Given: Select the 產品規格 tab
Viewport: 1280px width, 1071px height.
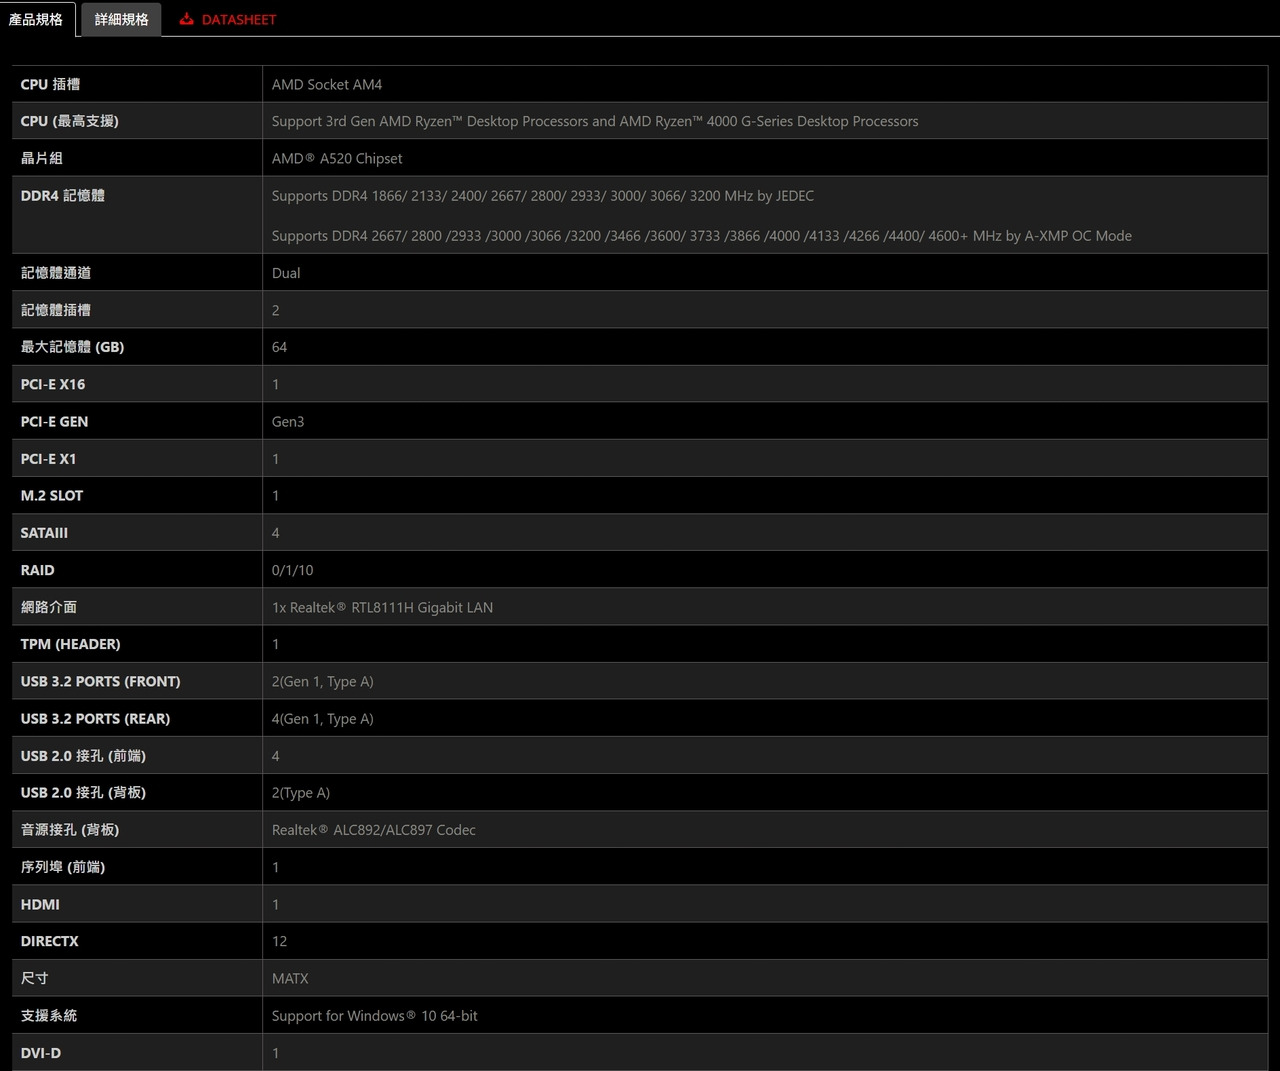Looking at the screenshot, I should click(36, 19).
